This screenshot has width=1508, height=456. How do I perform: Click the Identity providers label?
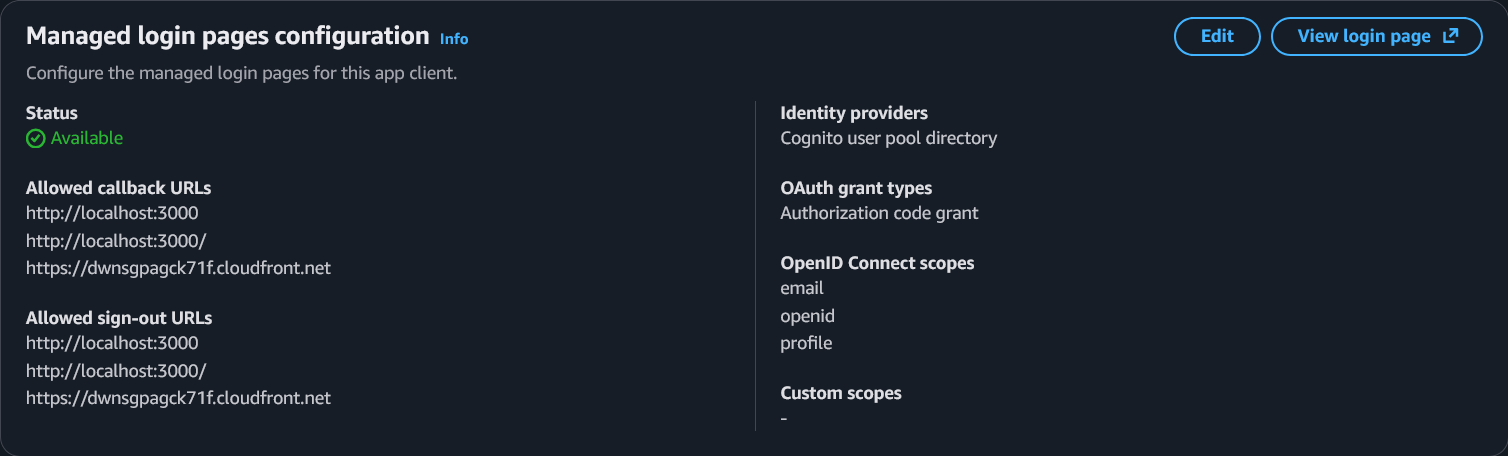click(x=853, y=113)
